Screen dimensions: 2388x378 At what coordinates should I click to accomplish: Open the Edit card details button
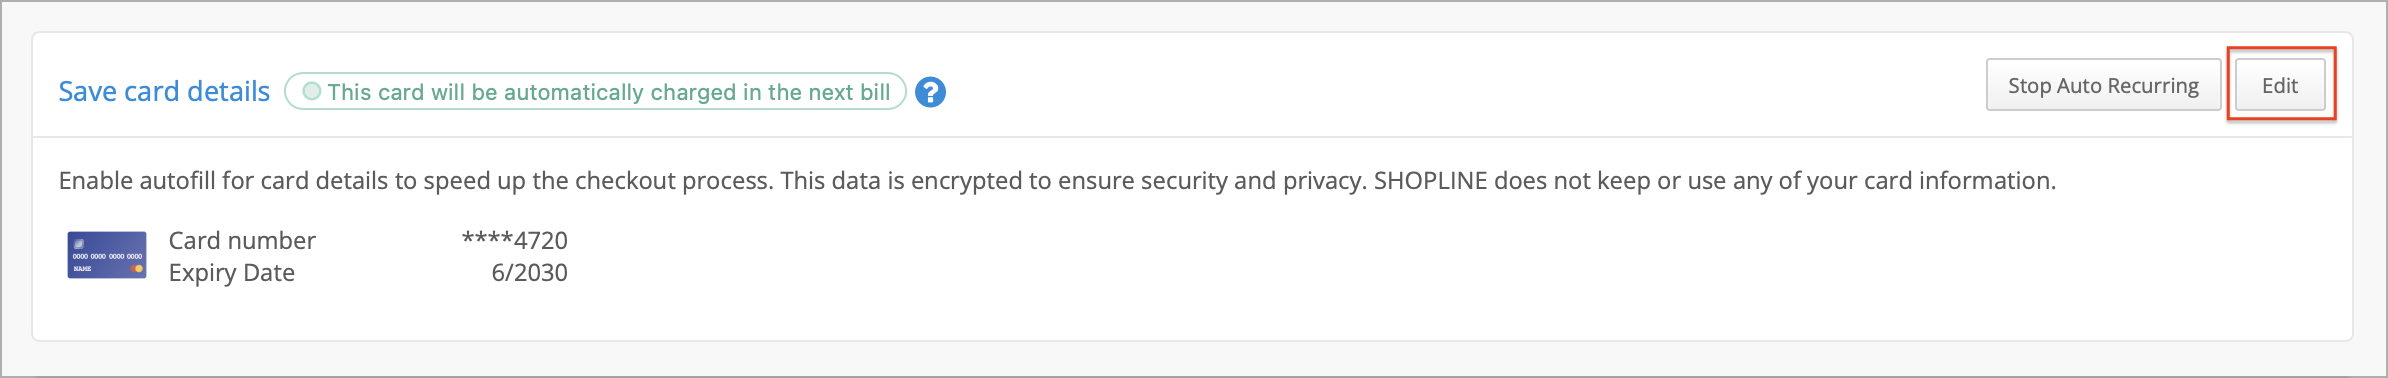point(2280,85)
